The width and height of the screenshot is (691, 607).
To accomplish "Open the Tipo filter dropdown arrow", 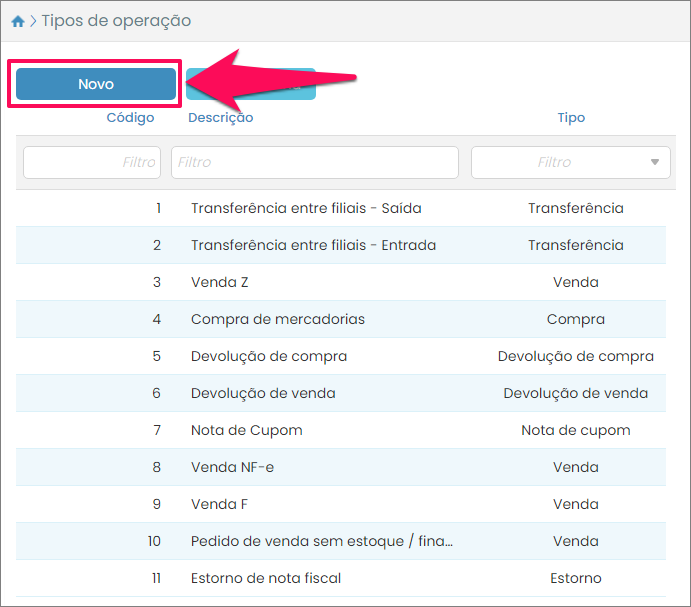I will coord(655,162).
